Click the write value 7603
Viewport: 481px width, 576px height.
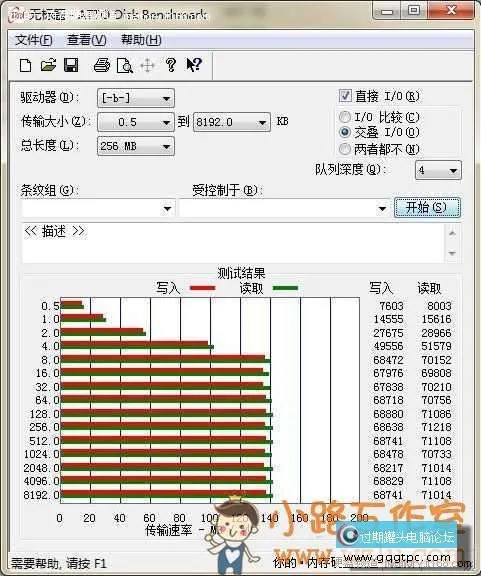pyautogui.click(x=391, y=306)
